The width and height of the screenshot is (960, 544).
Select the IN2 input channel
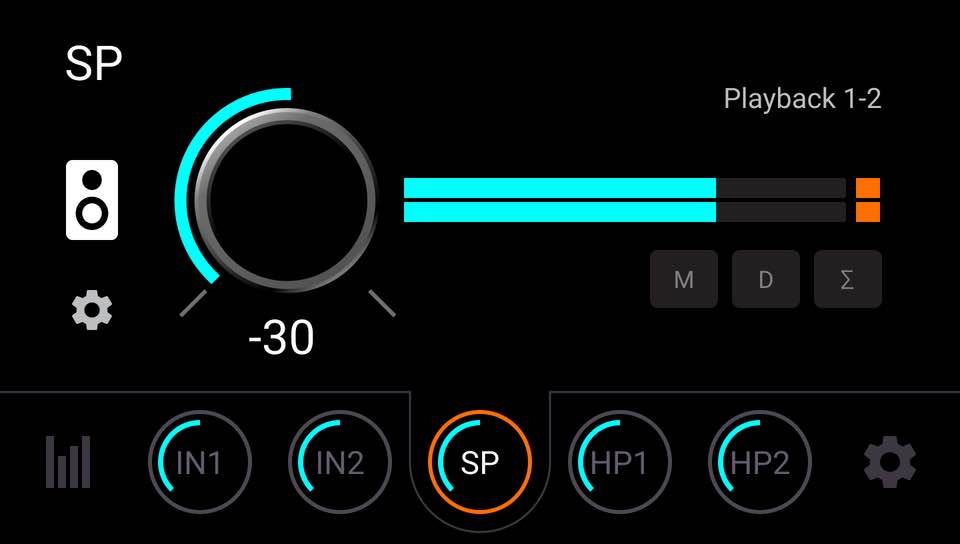pos(340,462)
